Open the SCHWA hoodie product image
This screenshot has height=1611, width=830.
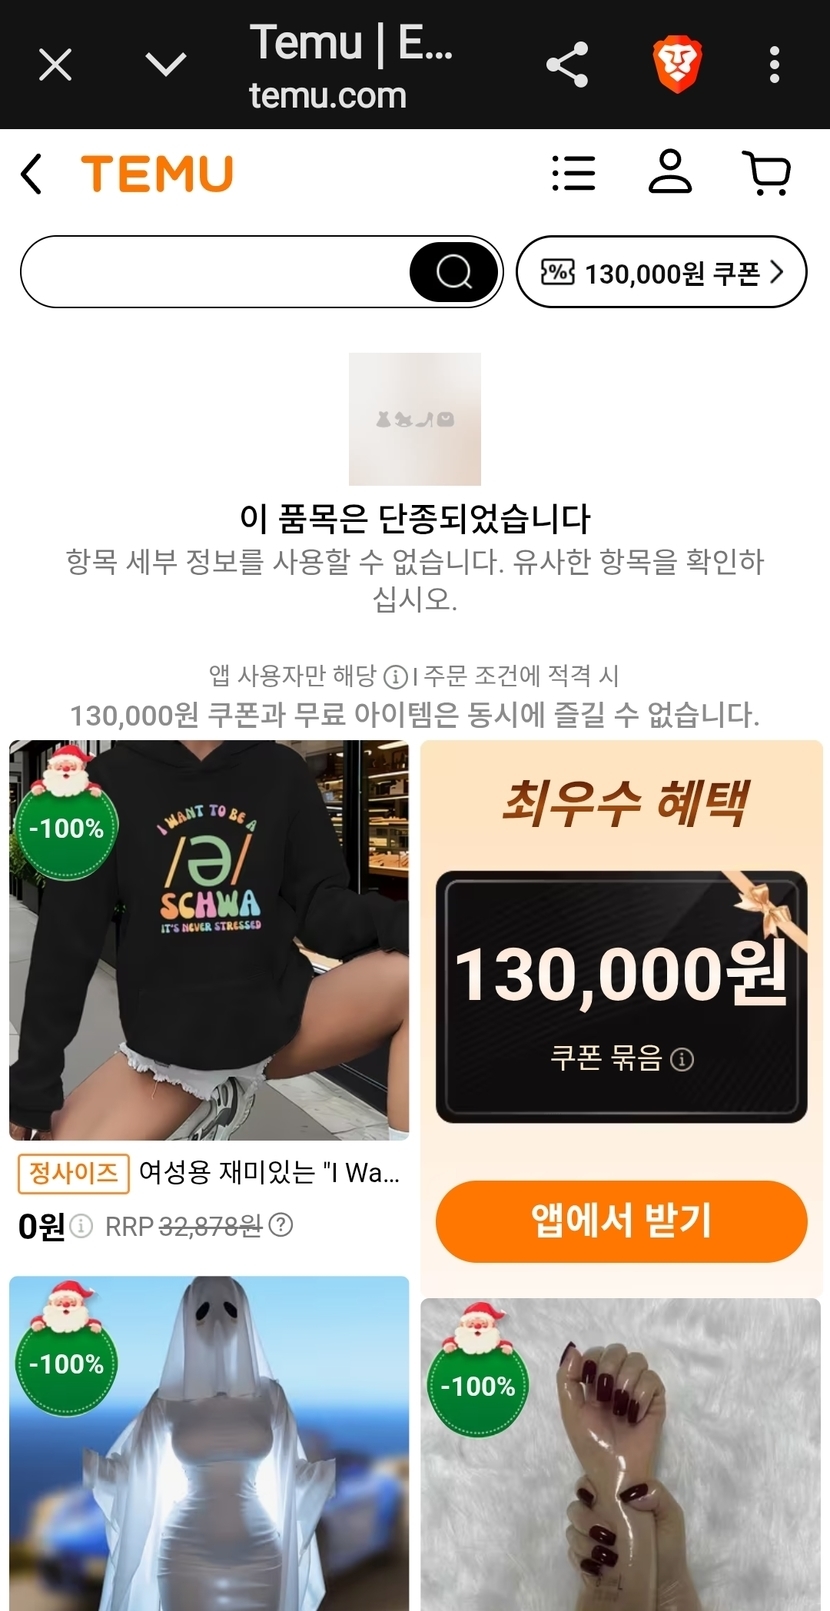209,940
